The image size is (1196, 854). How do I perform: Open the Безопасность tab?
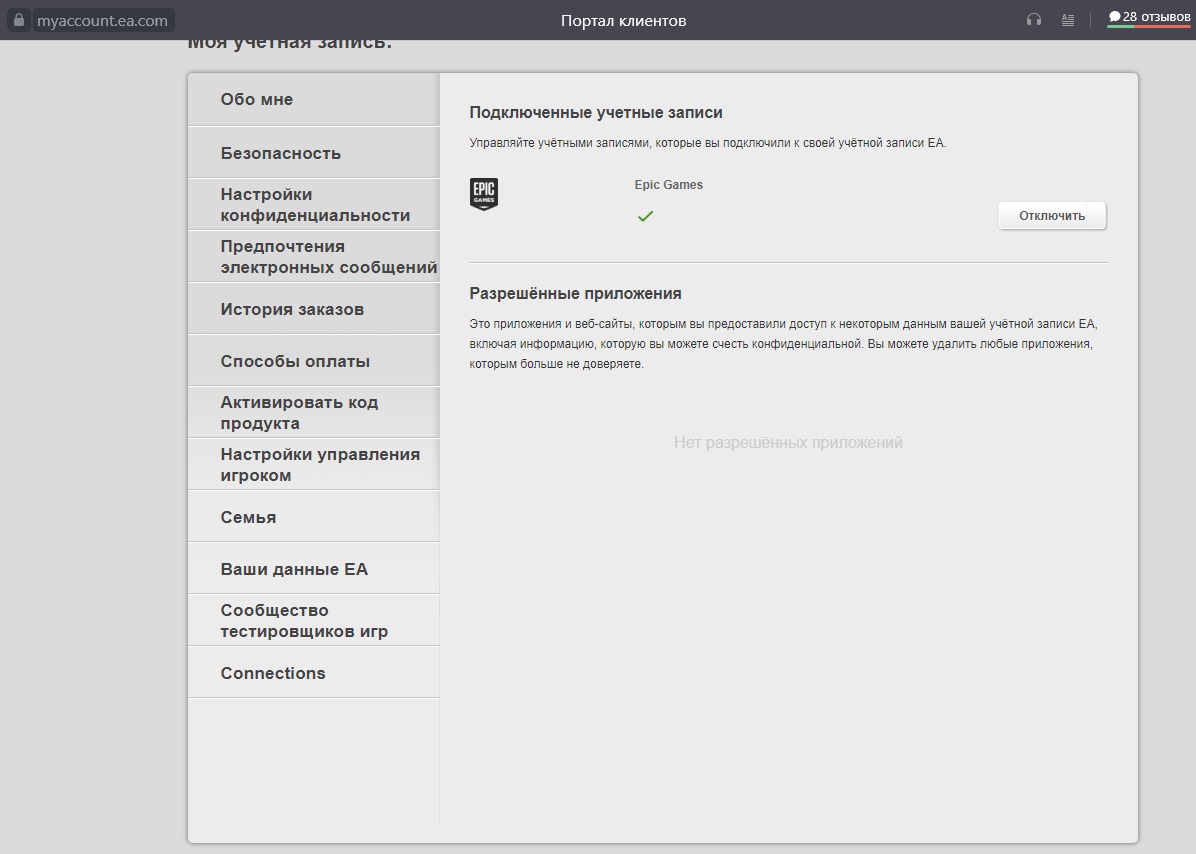click(313, 153)
